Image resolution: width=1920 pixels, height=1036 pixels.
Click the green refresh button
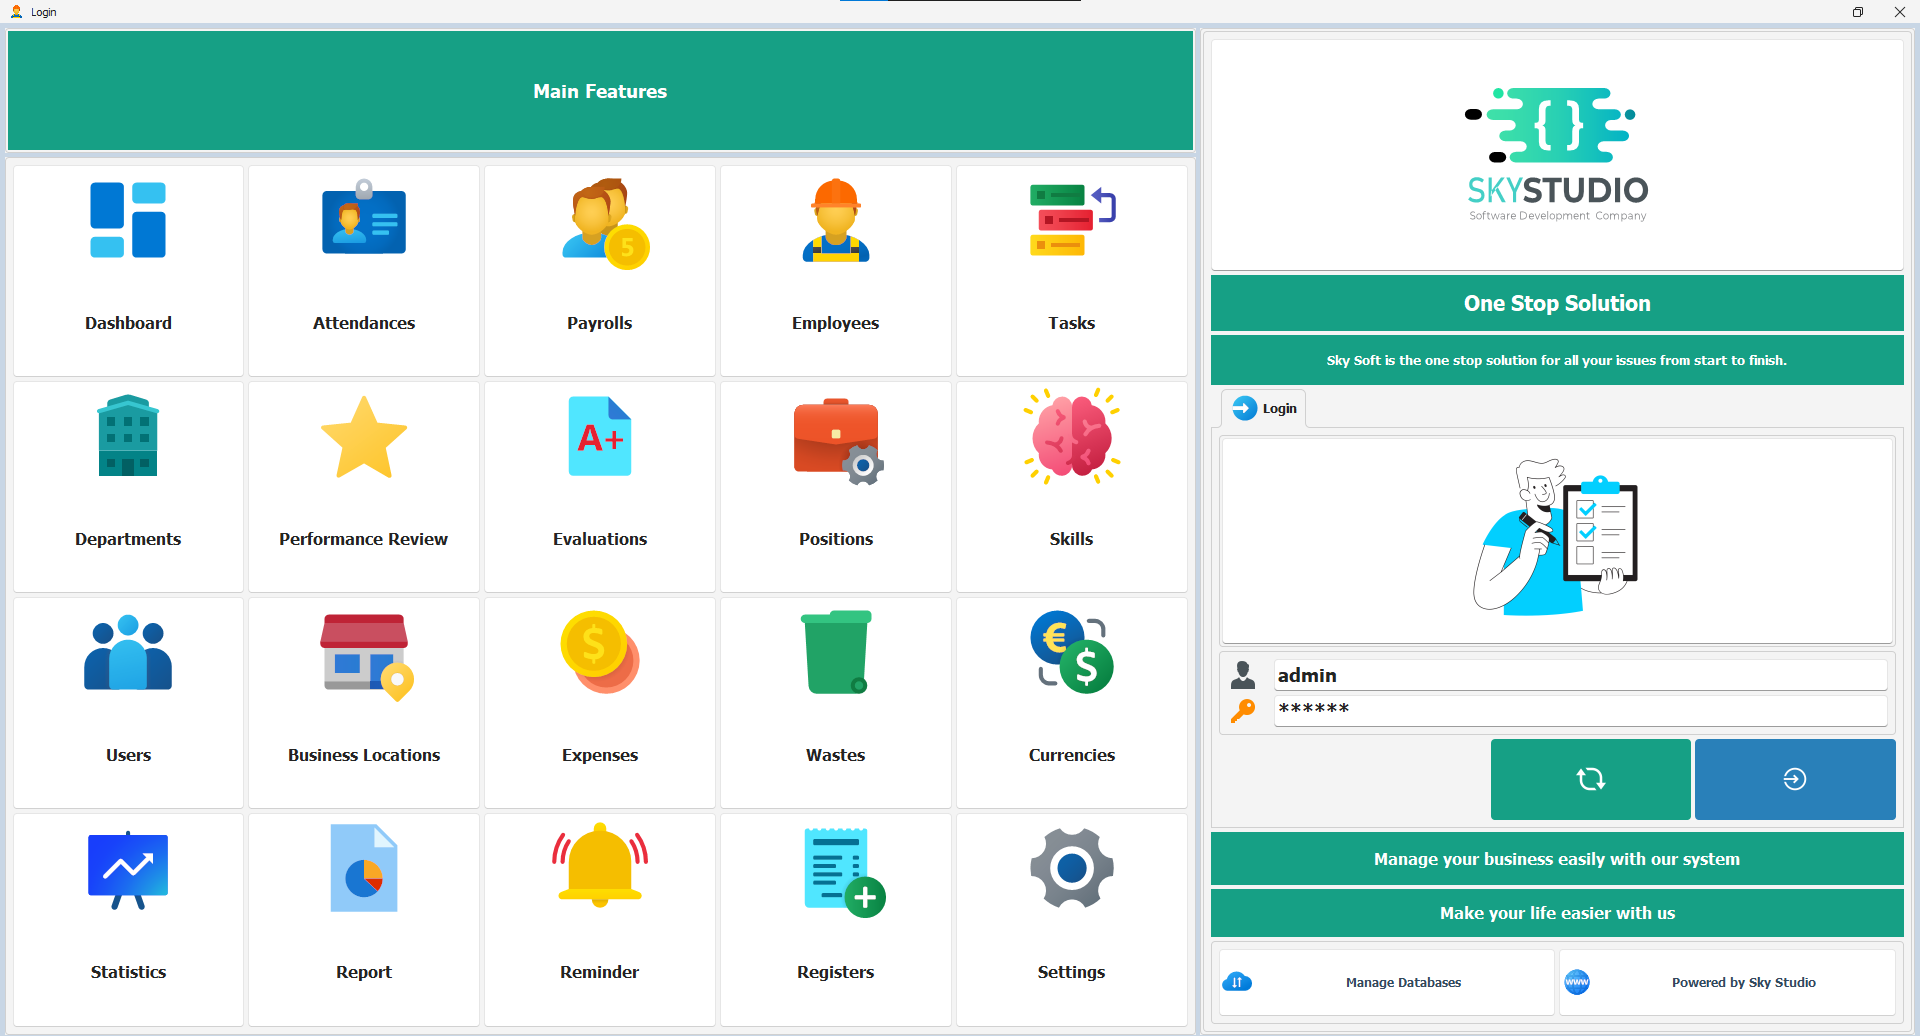point(1590,779)
